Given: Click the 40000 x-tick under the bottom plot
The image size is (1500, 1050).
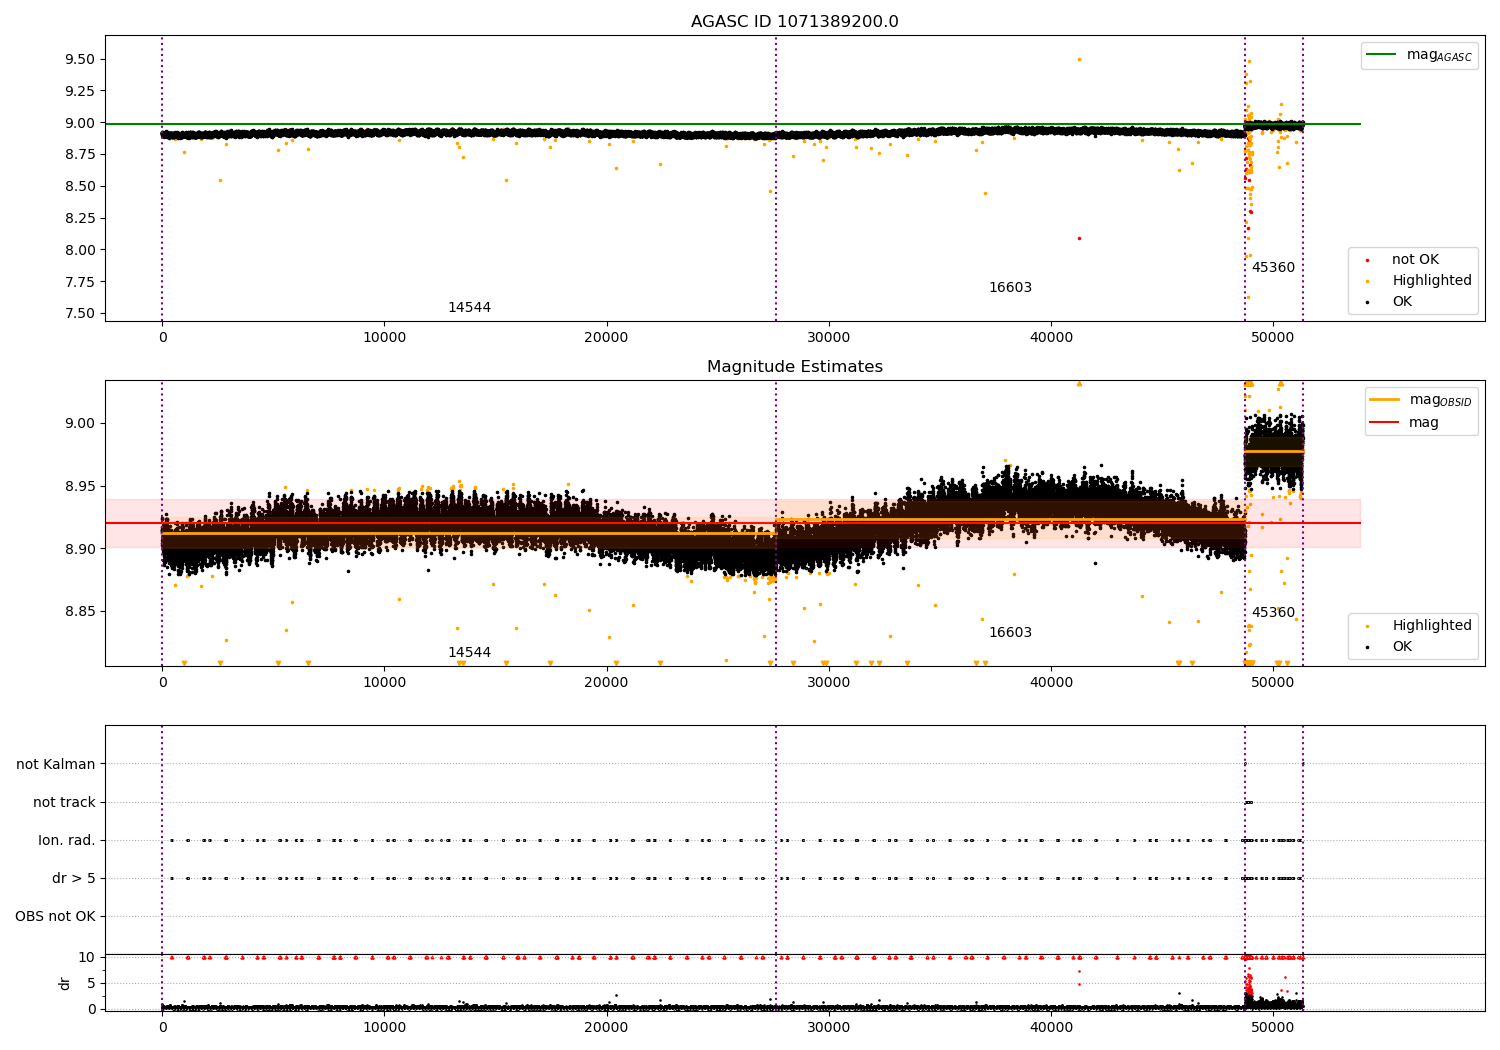Looking at the screenshot, I should click(x=1051, y=1027).
